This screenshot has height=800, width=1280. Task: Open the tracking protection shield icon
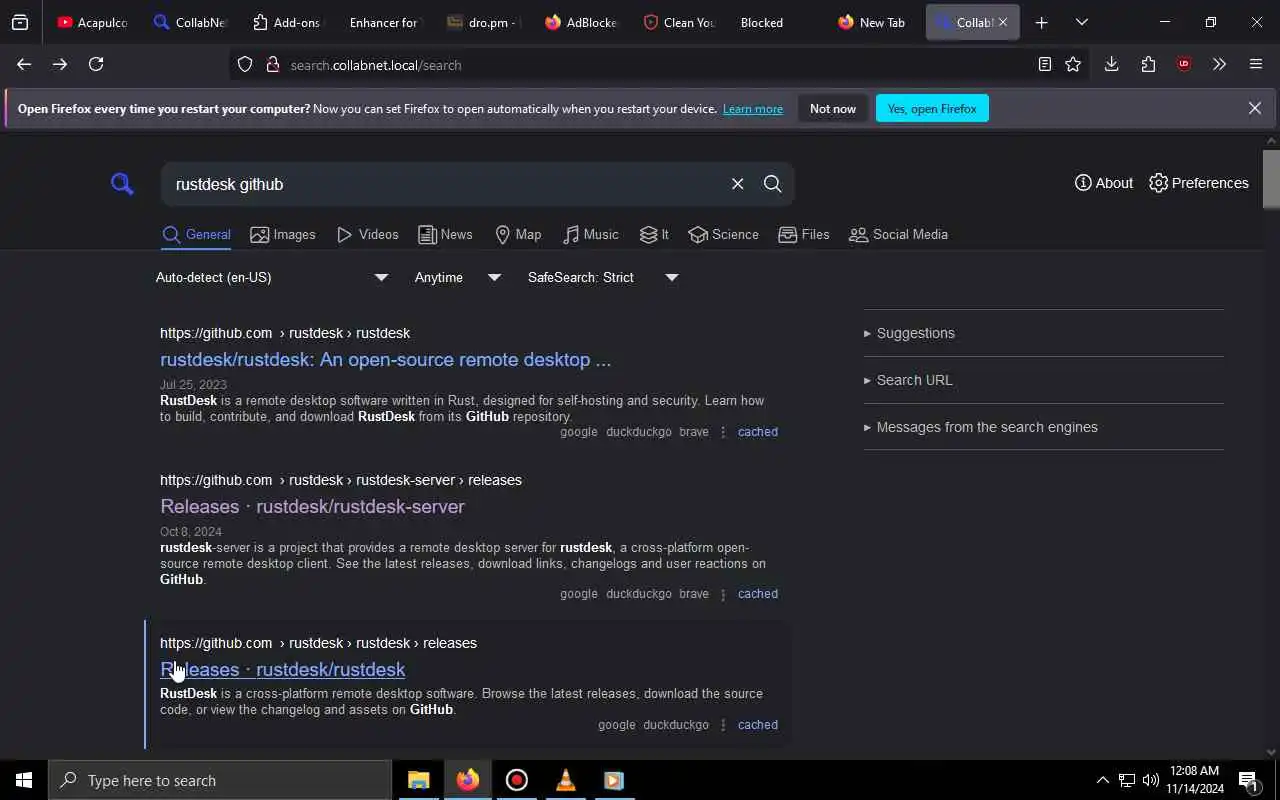click(x=245, y=65)
